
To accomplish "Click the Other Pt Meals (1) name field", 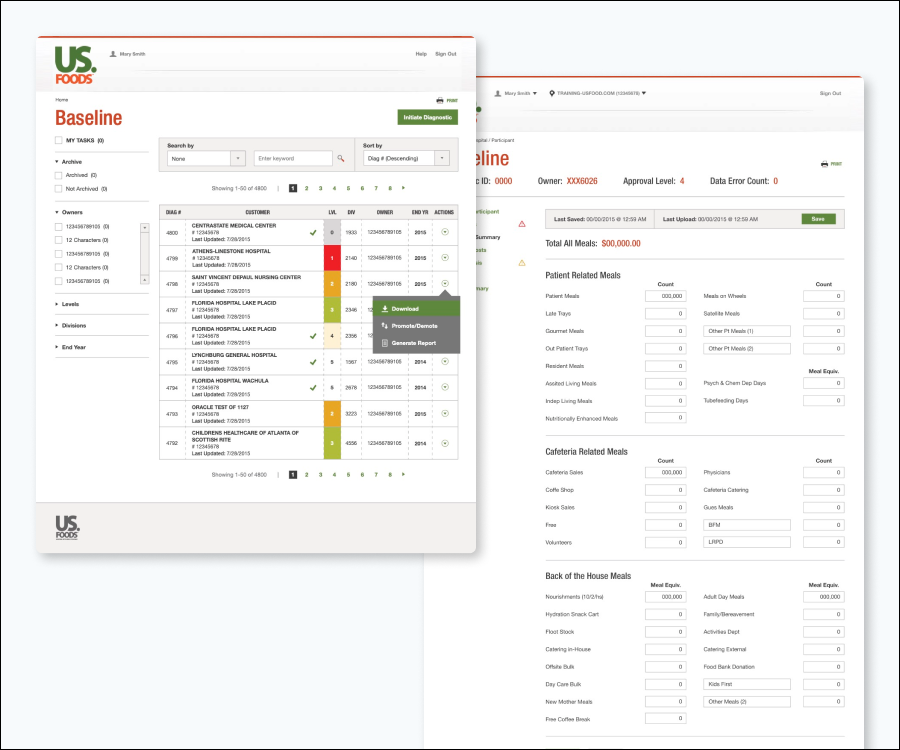I will click(x=747, y=331).
